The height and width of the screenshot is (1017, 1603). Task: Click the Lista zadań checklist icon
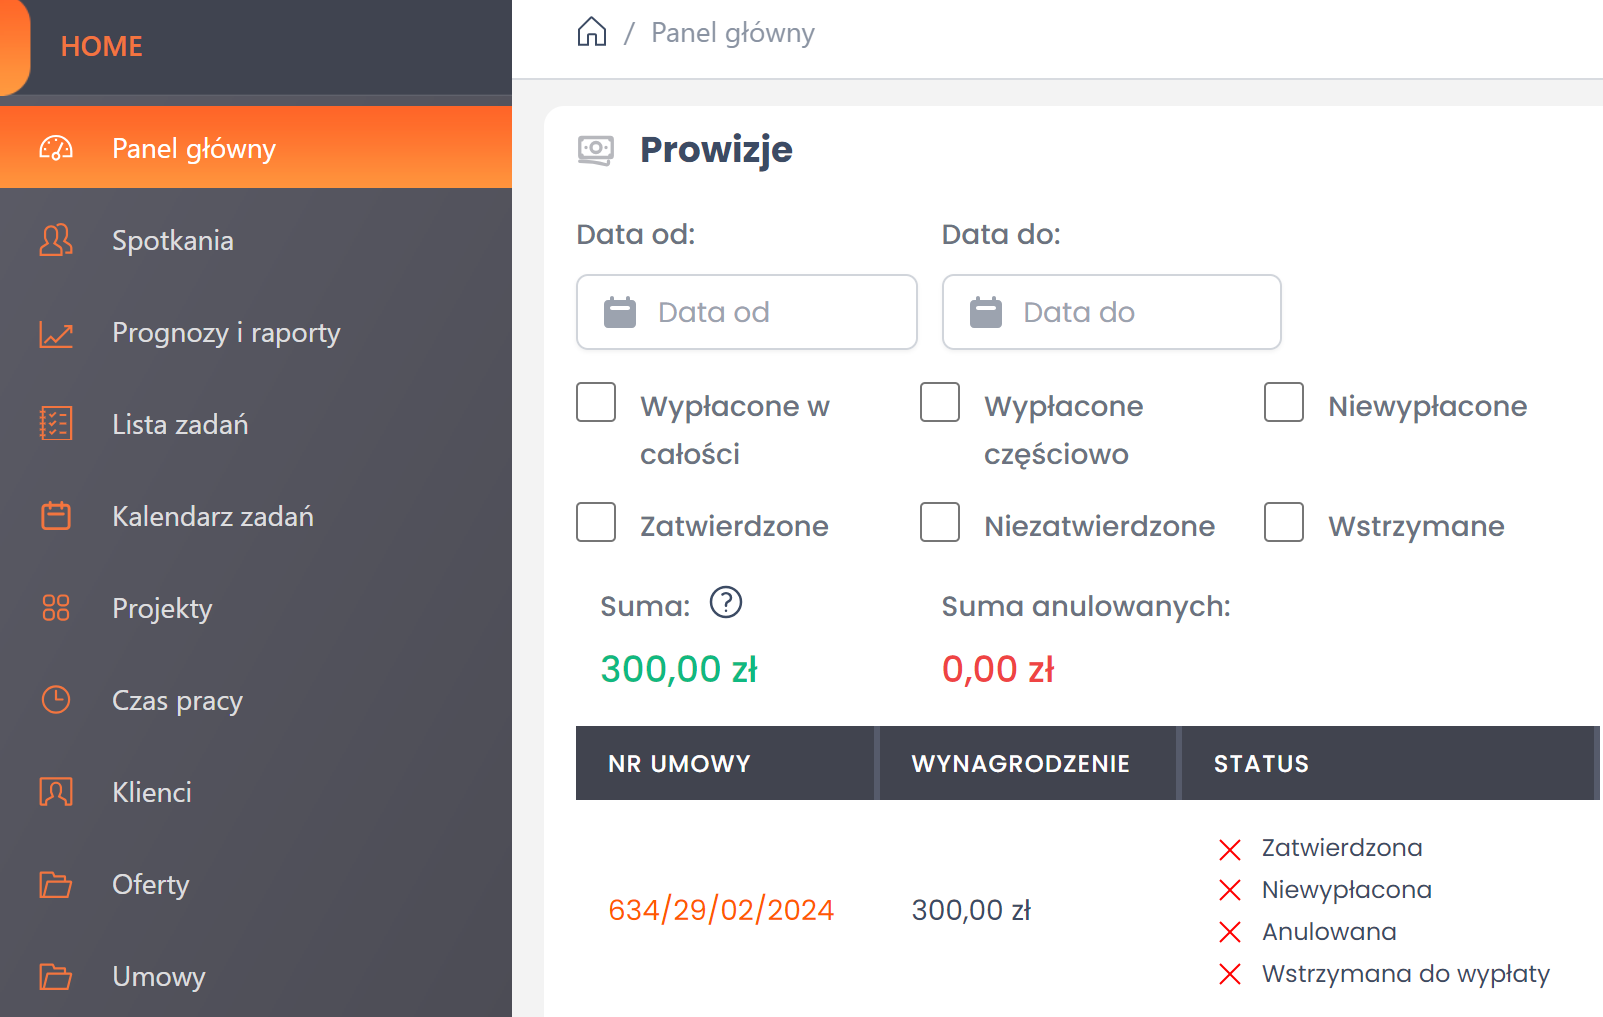56,424
